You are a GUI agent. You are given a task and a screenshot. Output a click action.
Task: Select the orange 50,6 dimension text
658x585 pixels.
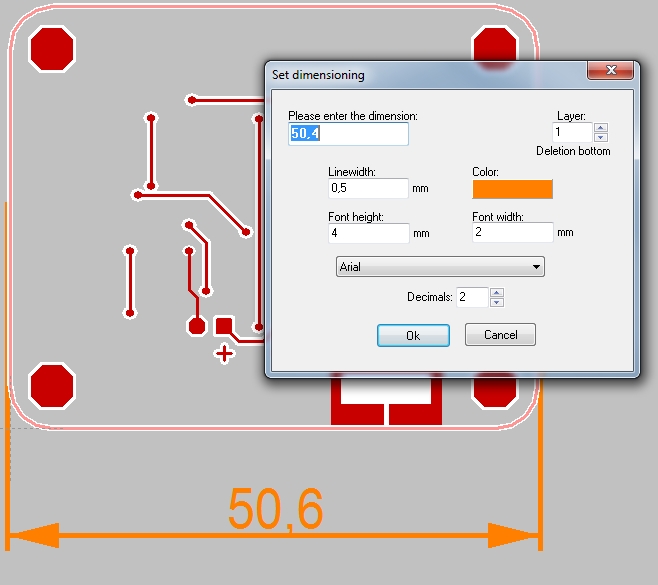pos(276,510)
